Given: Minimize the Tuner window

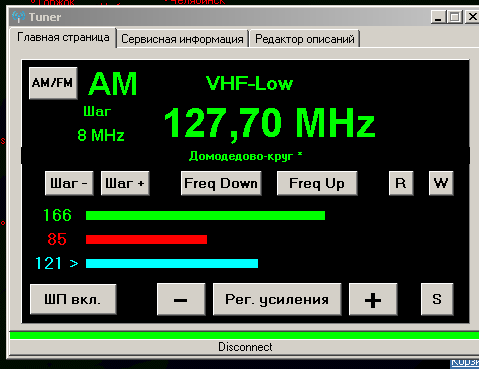Looking at the screenshot, I should click(x=438, y=17).
